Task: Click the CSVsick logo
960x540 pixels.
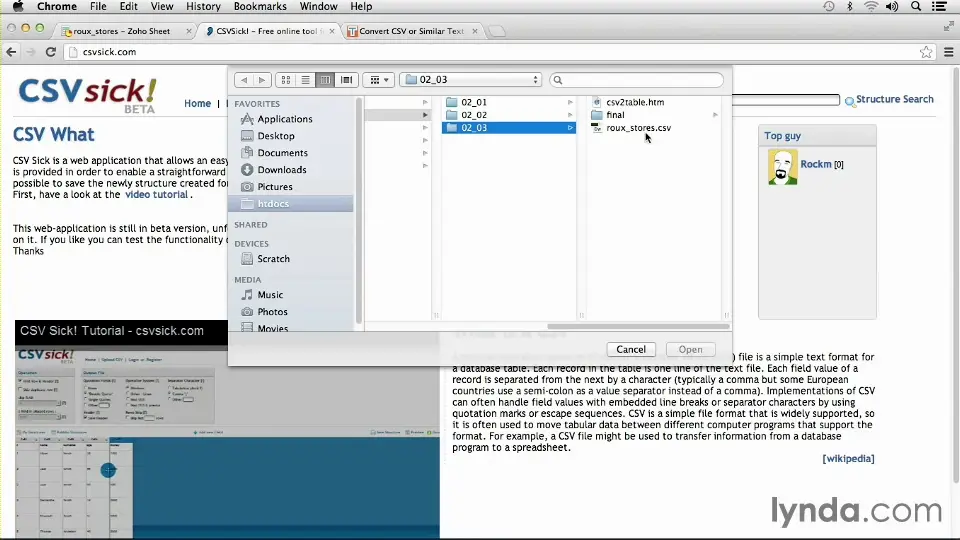Action: pos(87,96)
